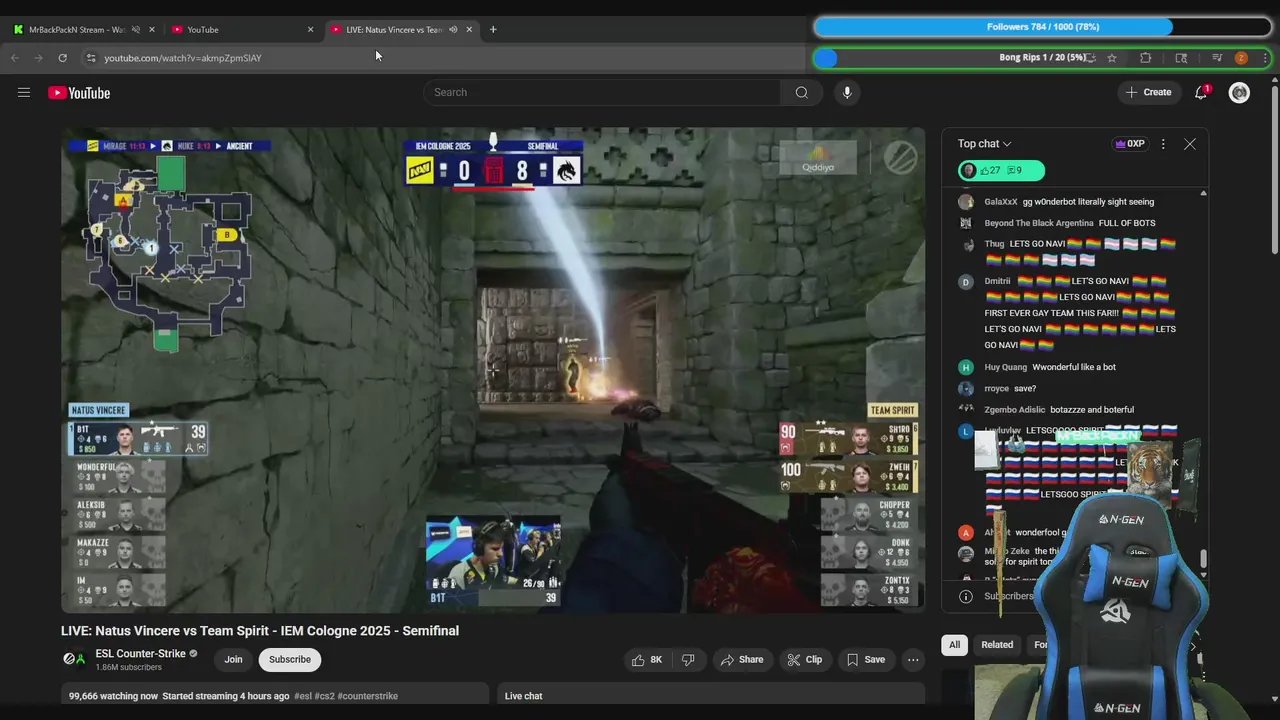Click the chat reactions 27 pill
This screenshot has width=1280, height=720.
[x=1001, y=170]
